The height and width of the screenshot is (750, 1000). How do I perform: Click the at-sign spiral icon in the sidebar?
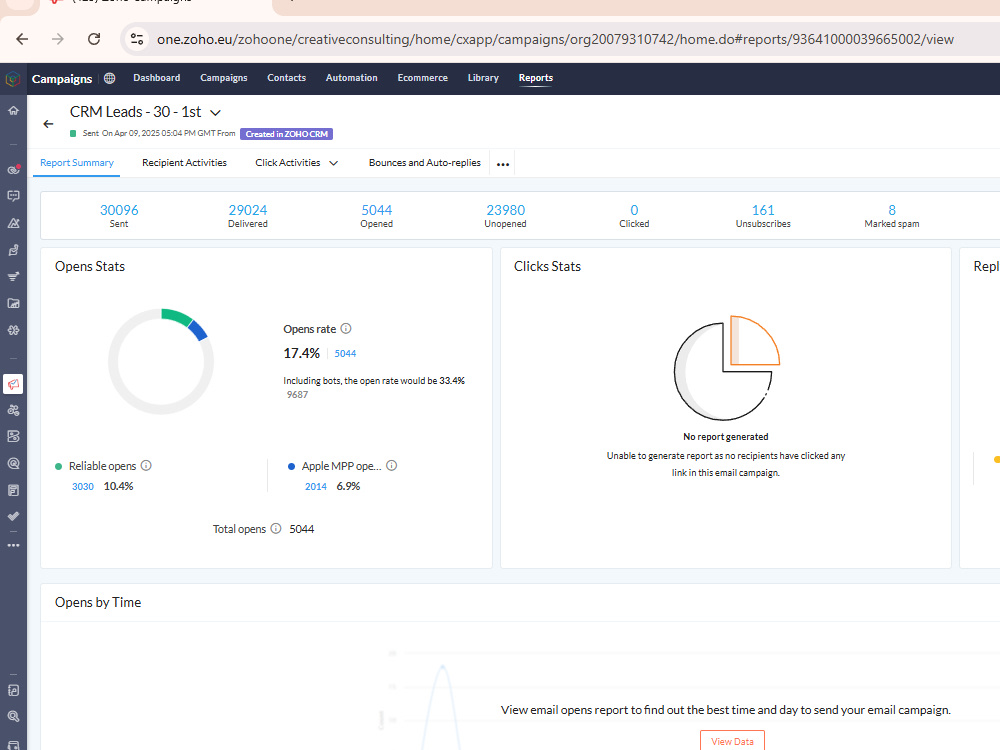click(x=13, y=464)
